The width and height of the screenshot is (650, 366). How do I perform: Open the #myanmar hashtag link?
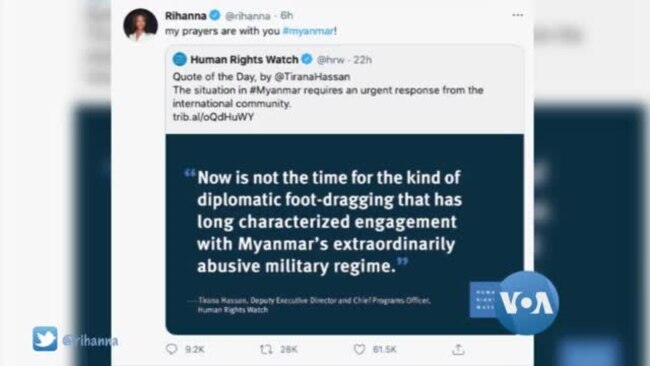click(x=308, y=31)
